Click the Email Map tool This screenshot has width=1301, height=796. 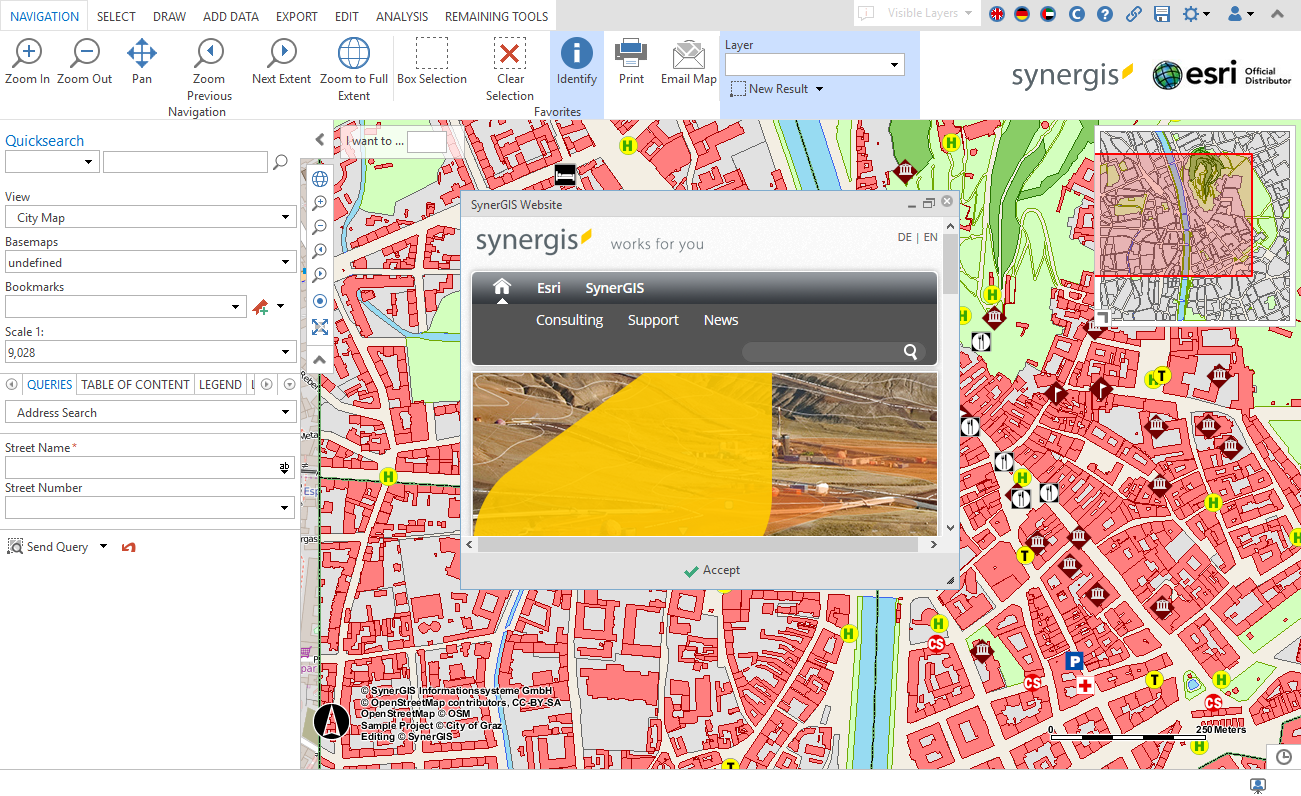(688, 60)
